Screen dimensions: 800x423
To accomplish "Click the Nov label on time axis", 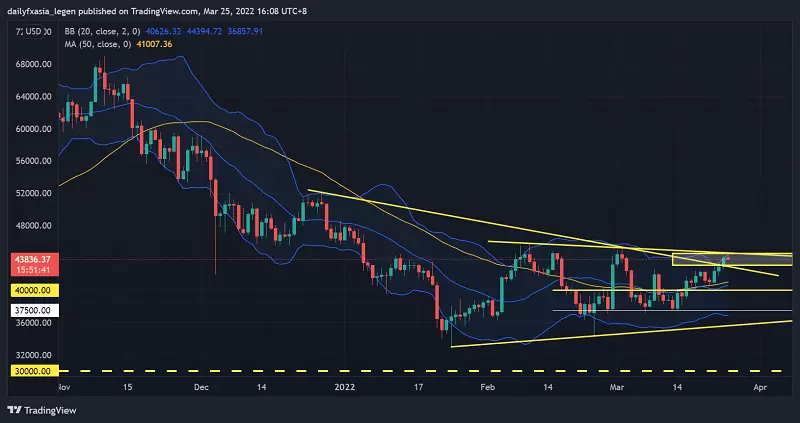I will [x=64, y=387].
